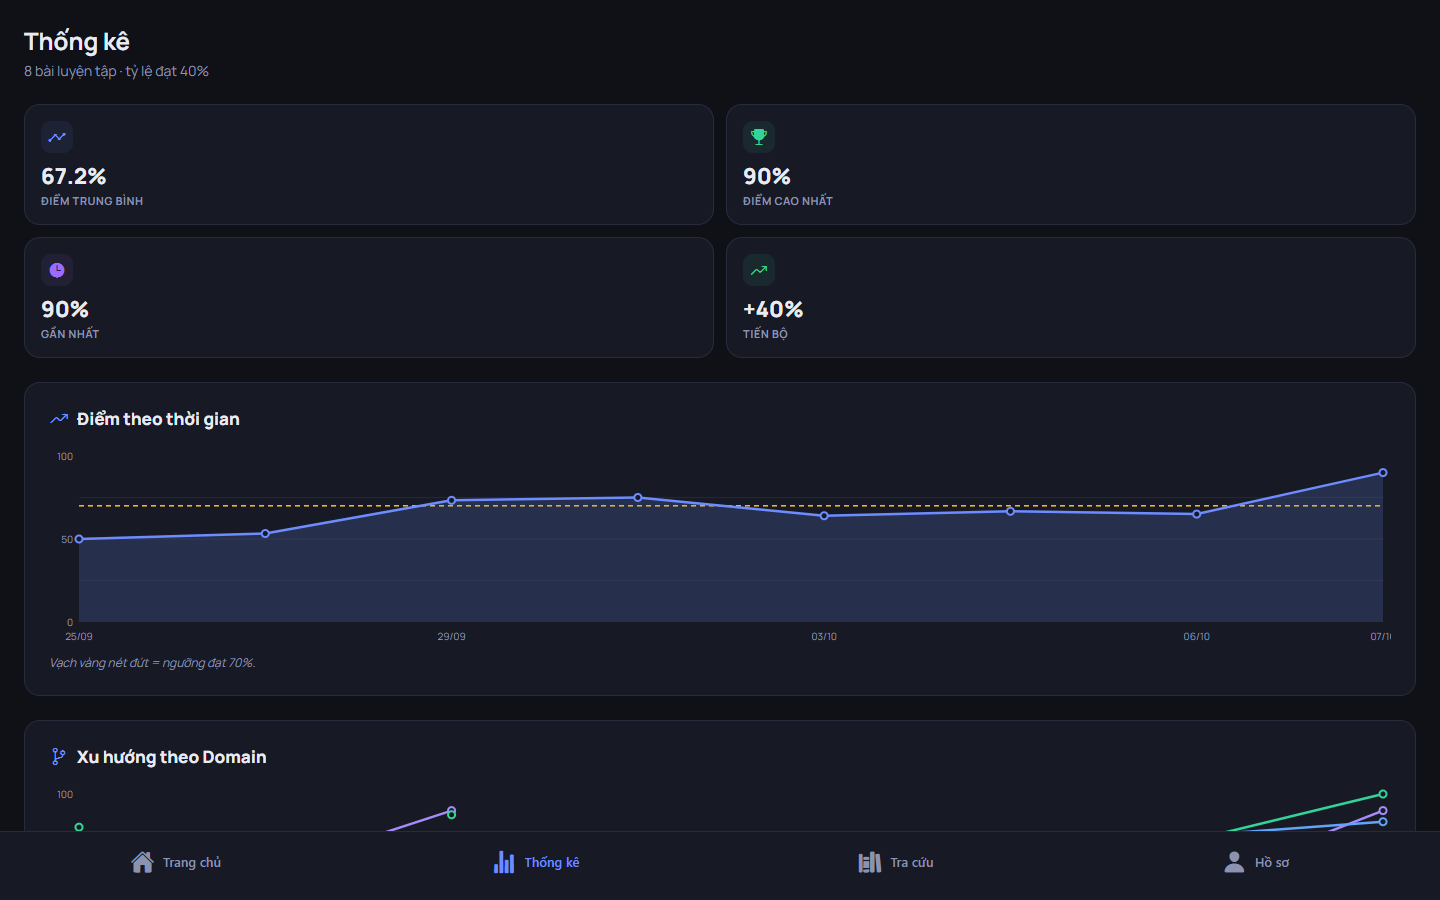The width and height of the screenshot is (1440, 900).
Task: Click the 03/10 data point on score line
Action: (824, 516)
